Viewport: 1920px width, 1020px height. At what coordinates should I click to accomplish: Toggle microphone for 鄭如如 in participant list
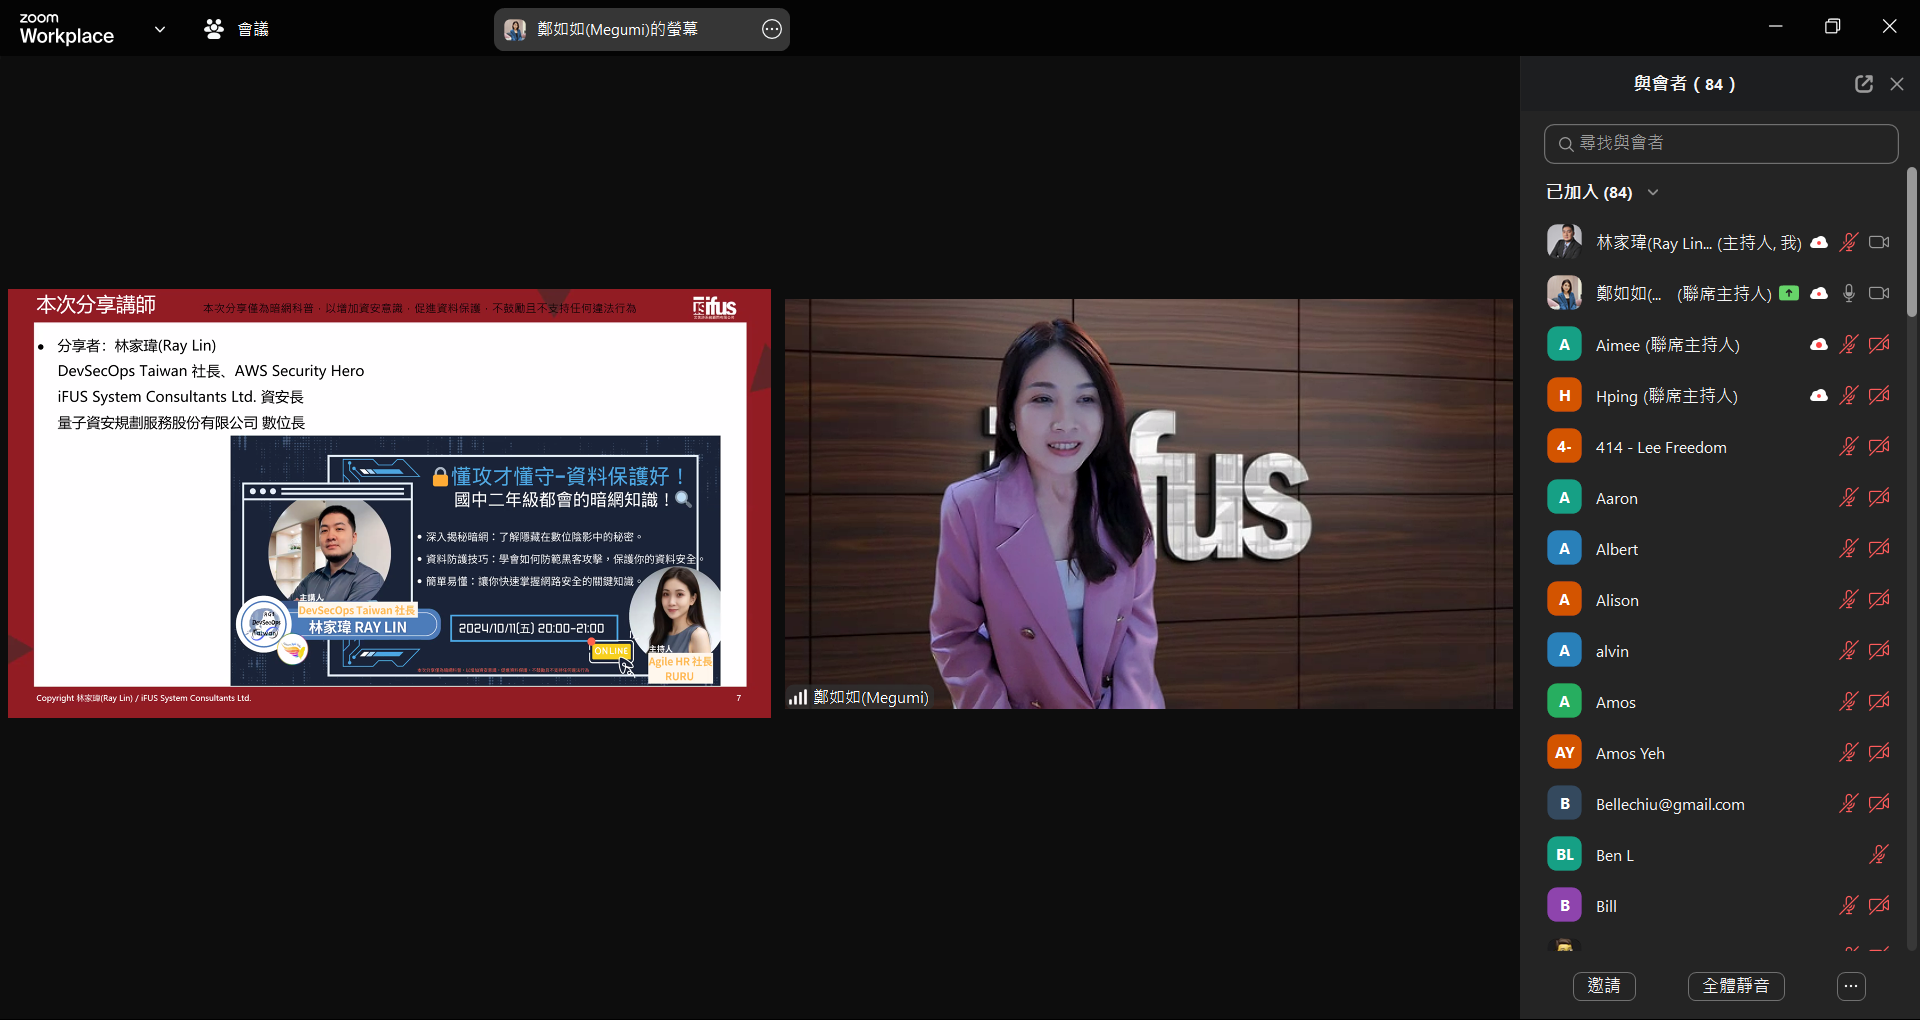tap(1849, 293)
